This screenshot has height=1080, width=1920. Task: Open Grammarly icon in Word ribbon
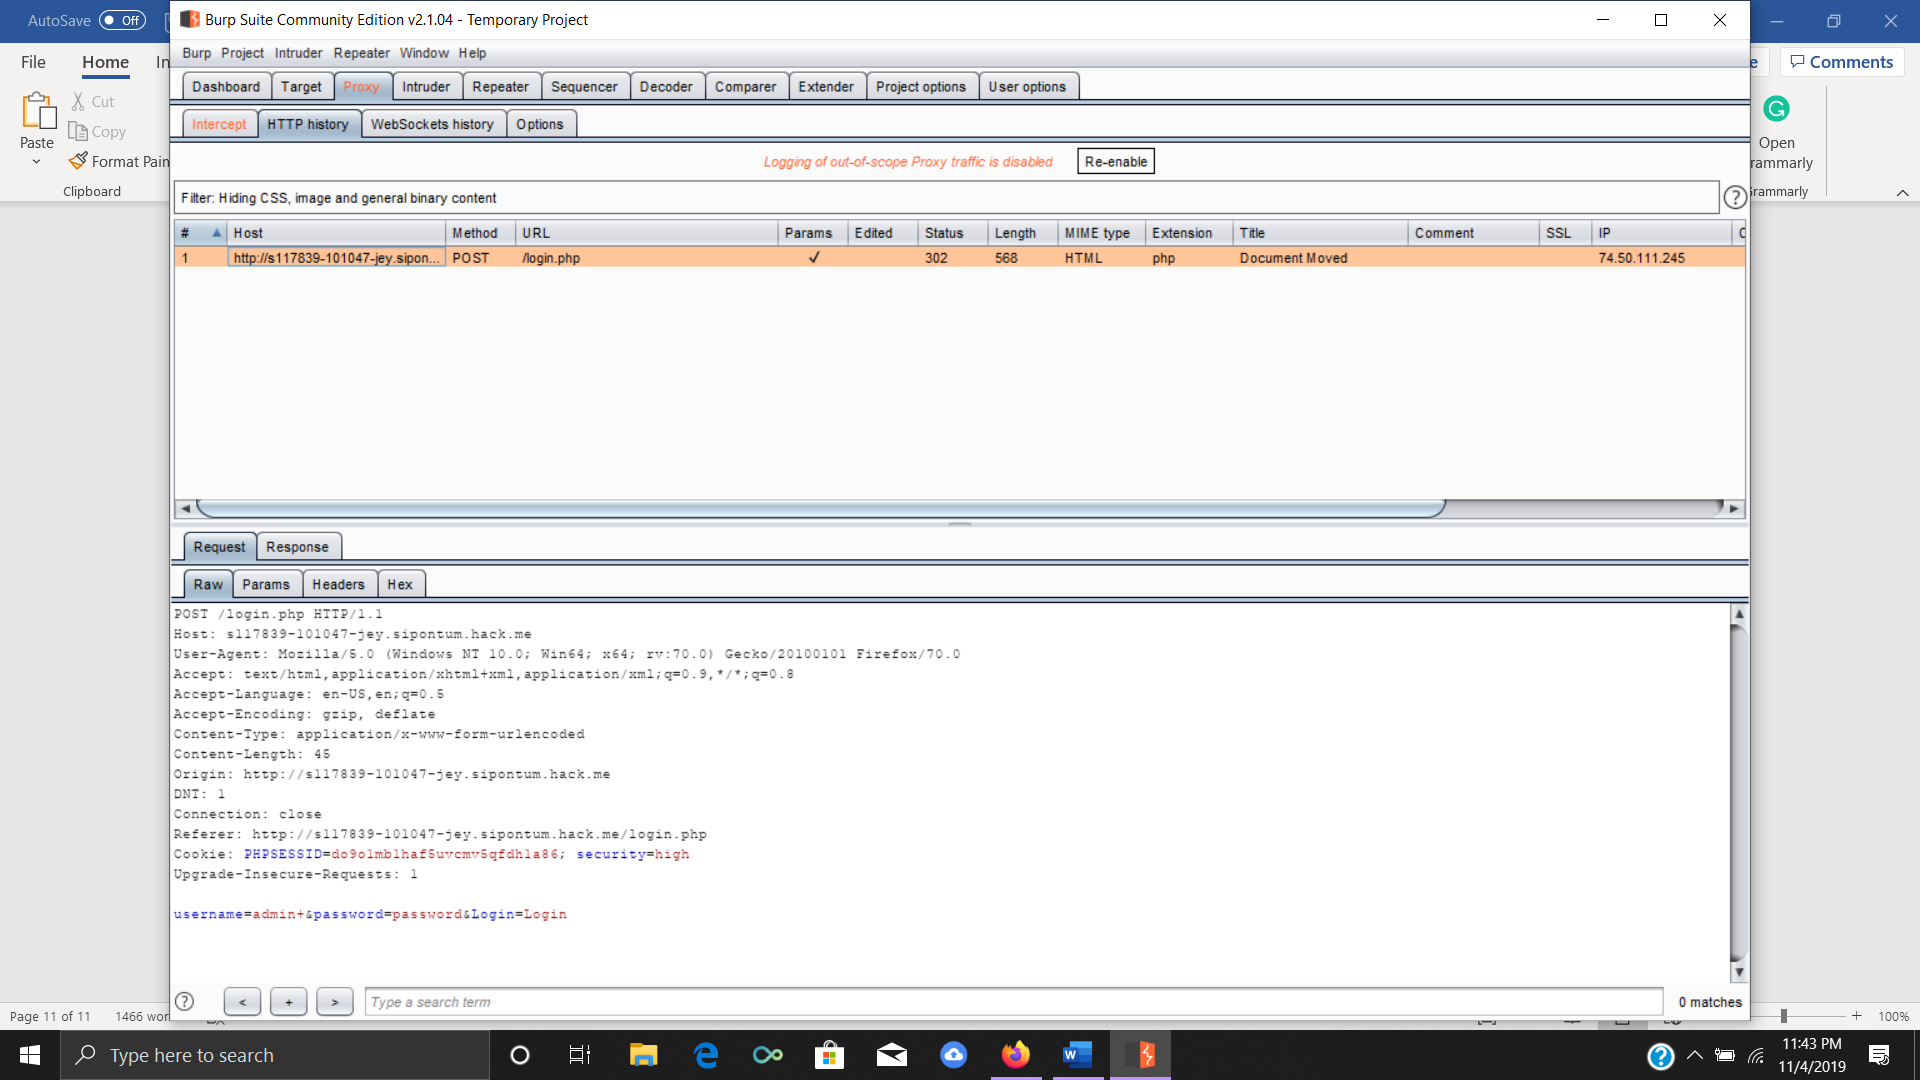tap(1776, 109)
